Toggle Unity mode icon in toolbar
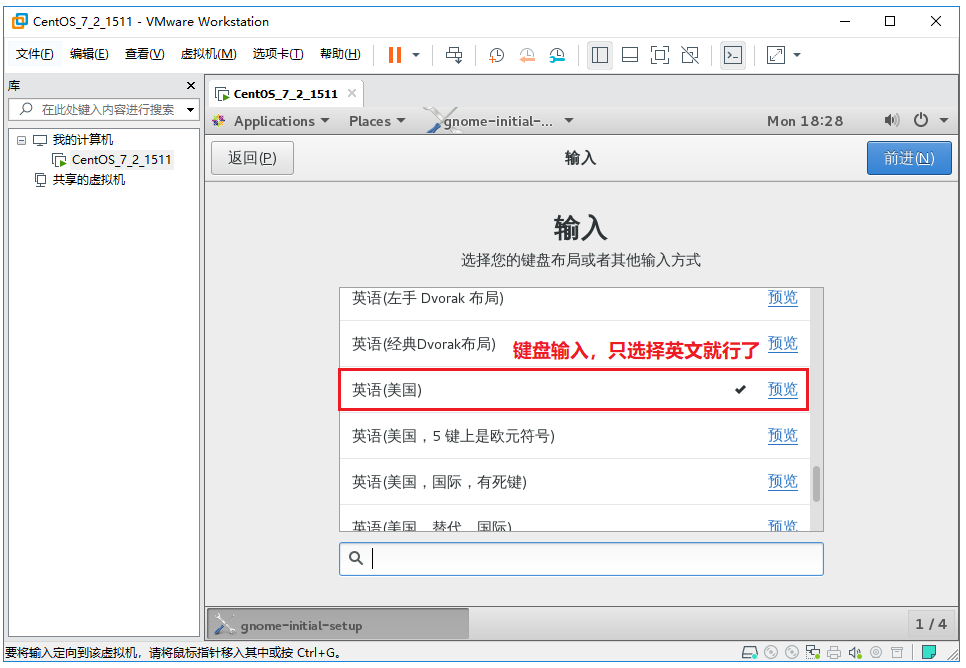The image size is (966, 668). (x=690, y=55)
